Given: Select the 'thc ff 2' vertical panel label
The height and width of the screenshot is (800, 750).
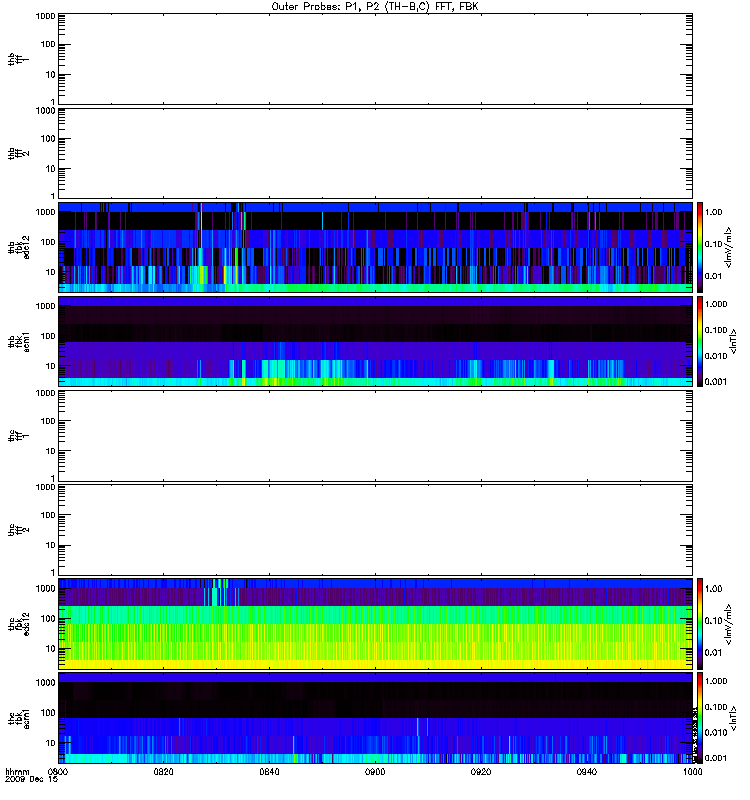Looking at the screenshot, I should pyautogui.click(x=19, y=530).
